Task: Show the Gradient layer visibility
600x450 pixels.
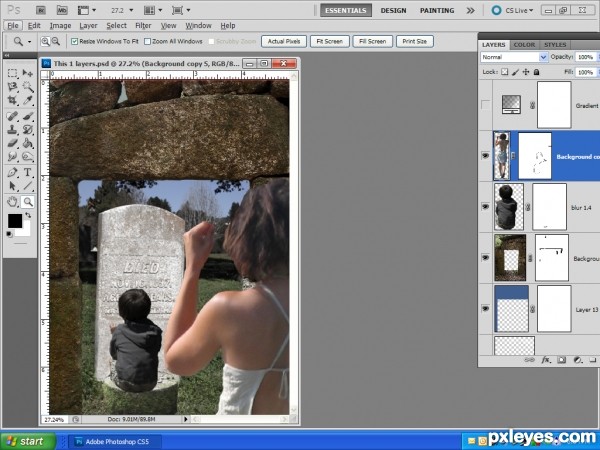Action: click(486, 105)
